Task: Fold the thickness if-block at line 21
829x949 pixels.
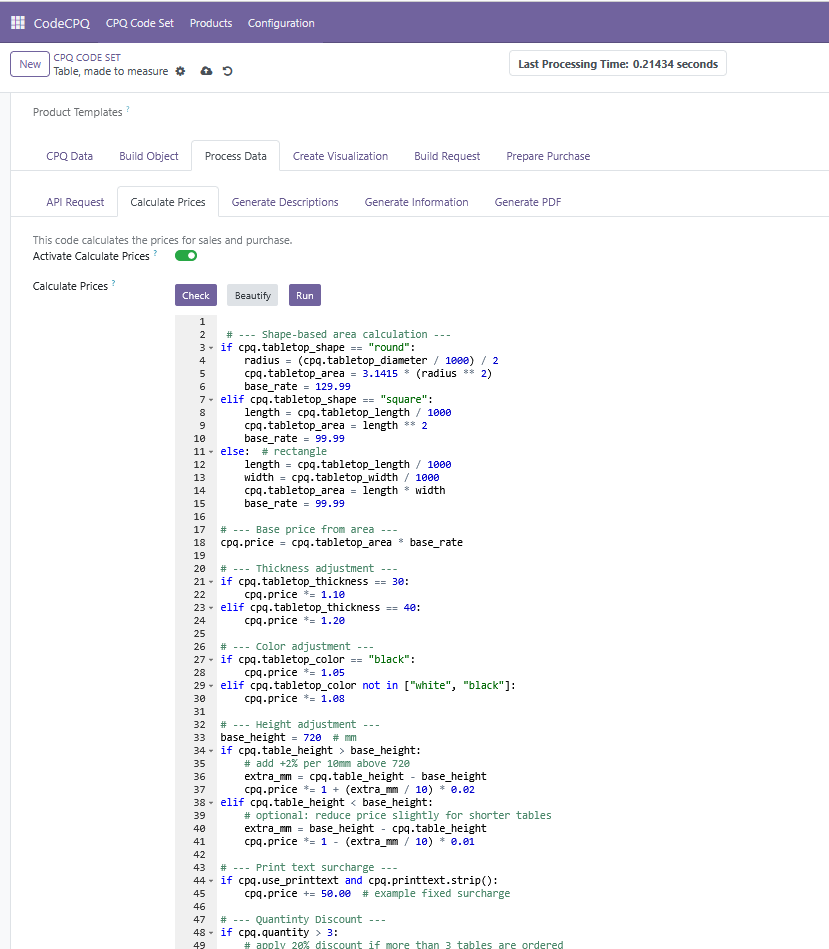Action: pyautogui.click(x=212, y=582)
